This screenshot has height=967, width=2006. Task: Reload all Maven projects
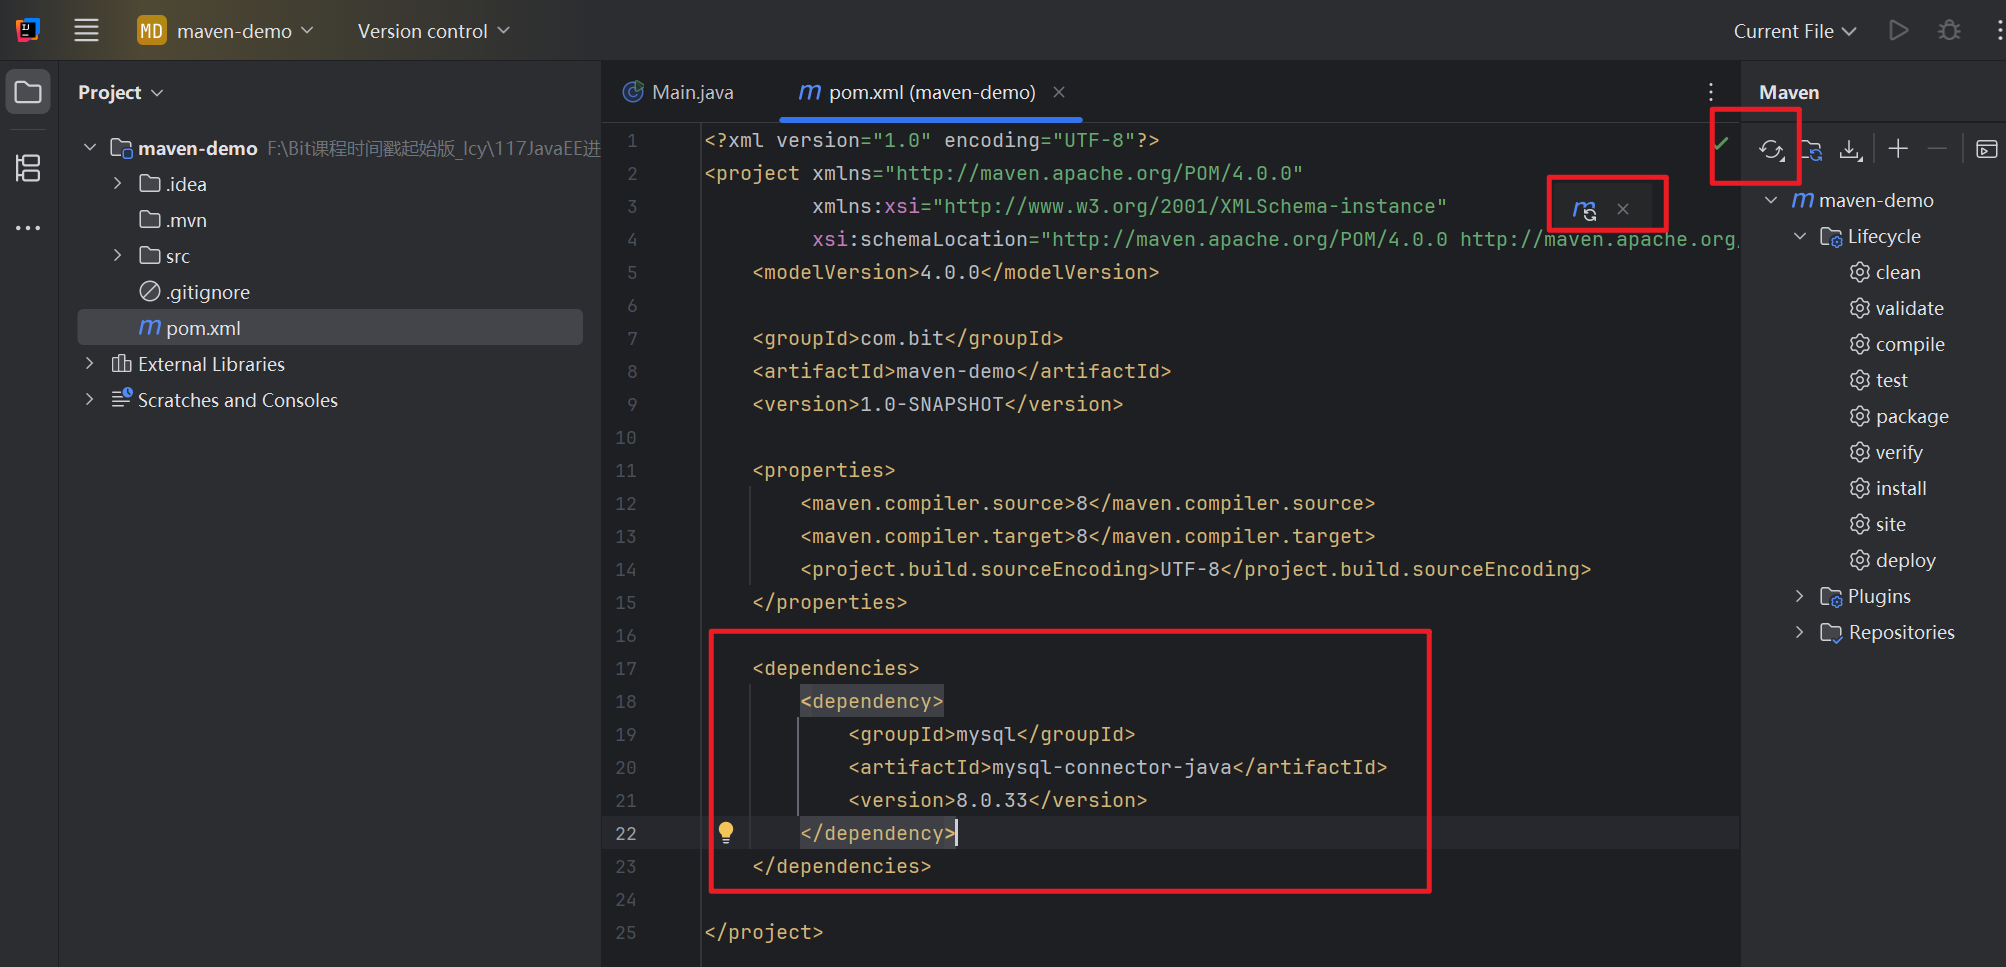point(1771,150)
